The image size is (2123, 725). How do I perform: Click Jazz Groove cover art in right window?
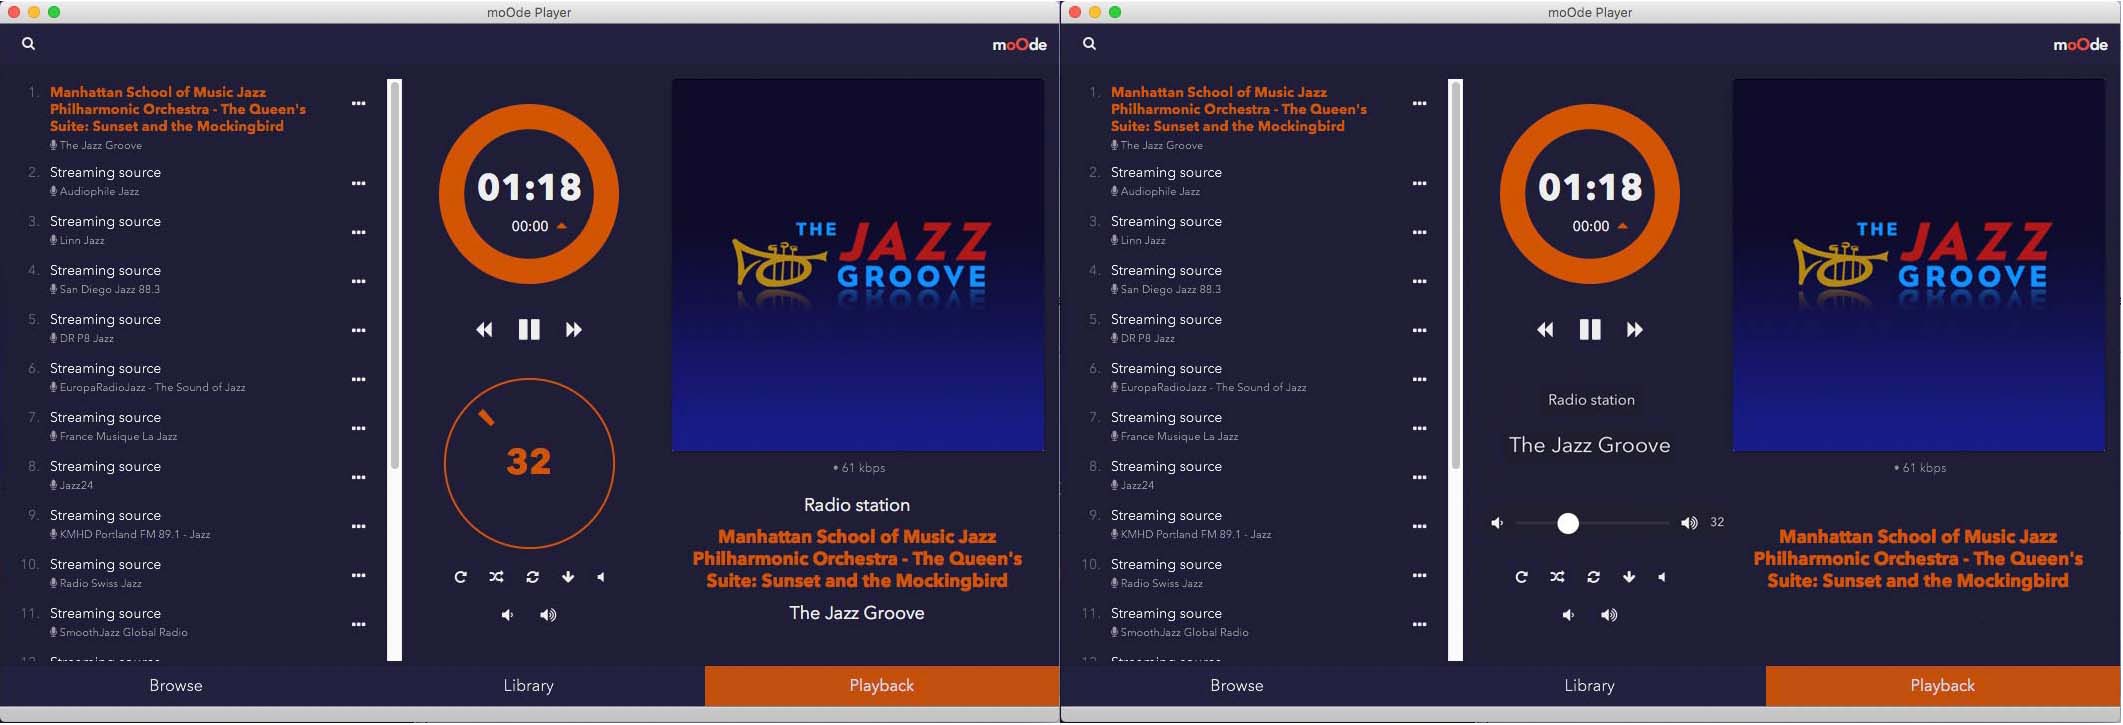[1919, 265]
